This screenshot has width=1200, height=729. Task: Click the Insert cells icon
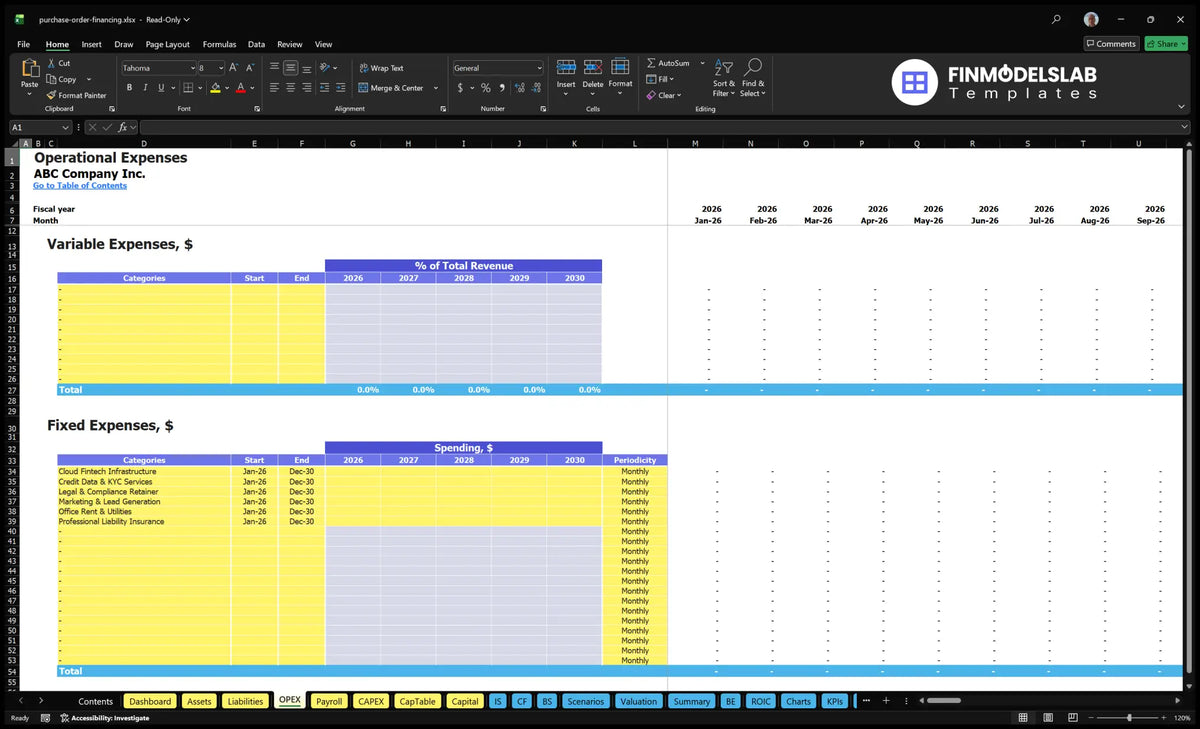tap(566, 67)
